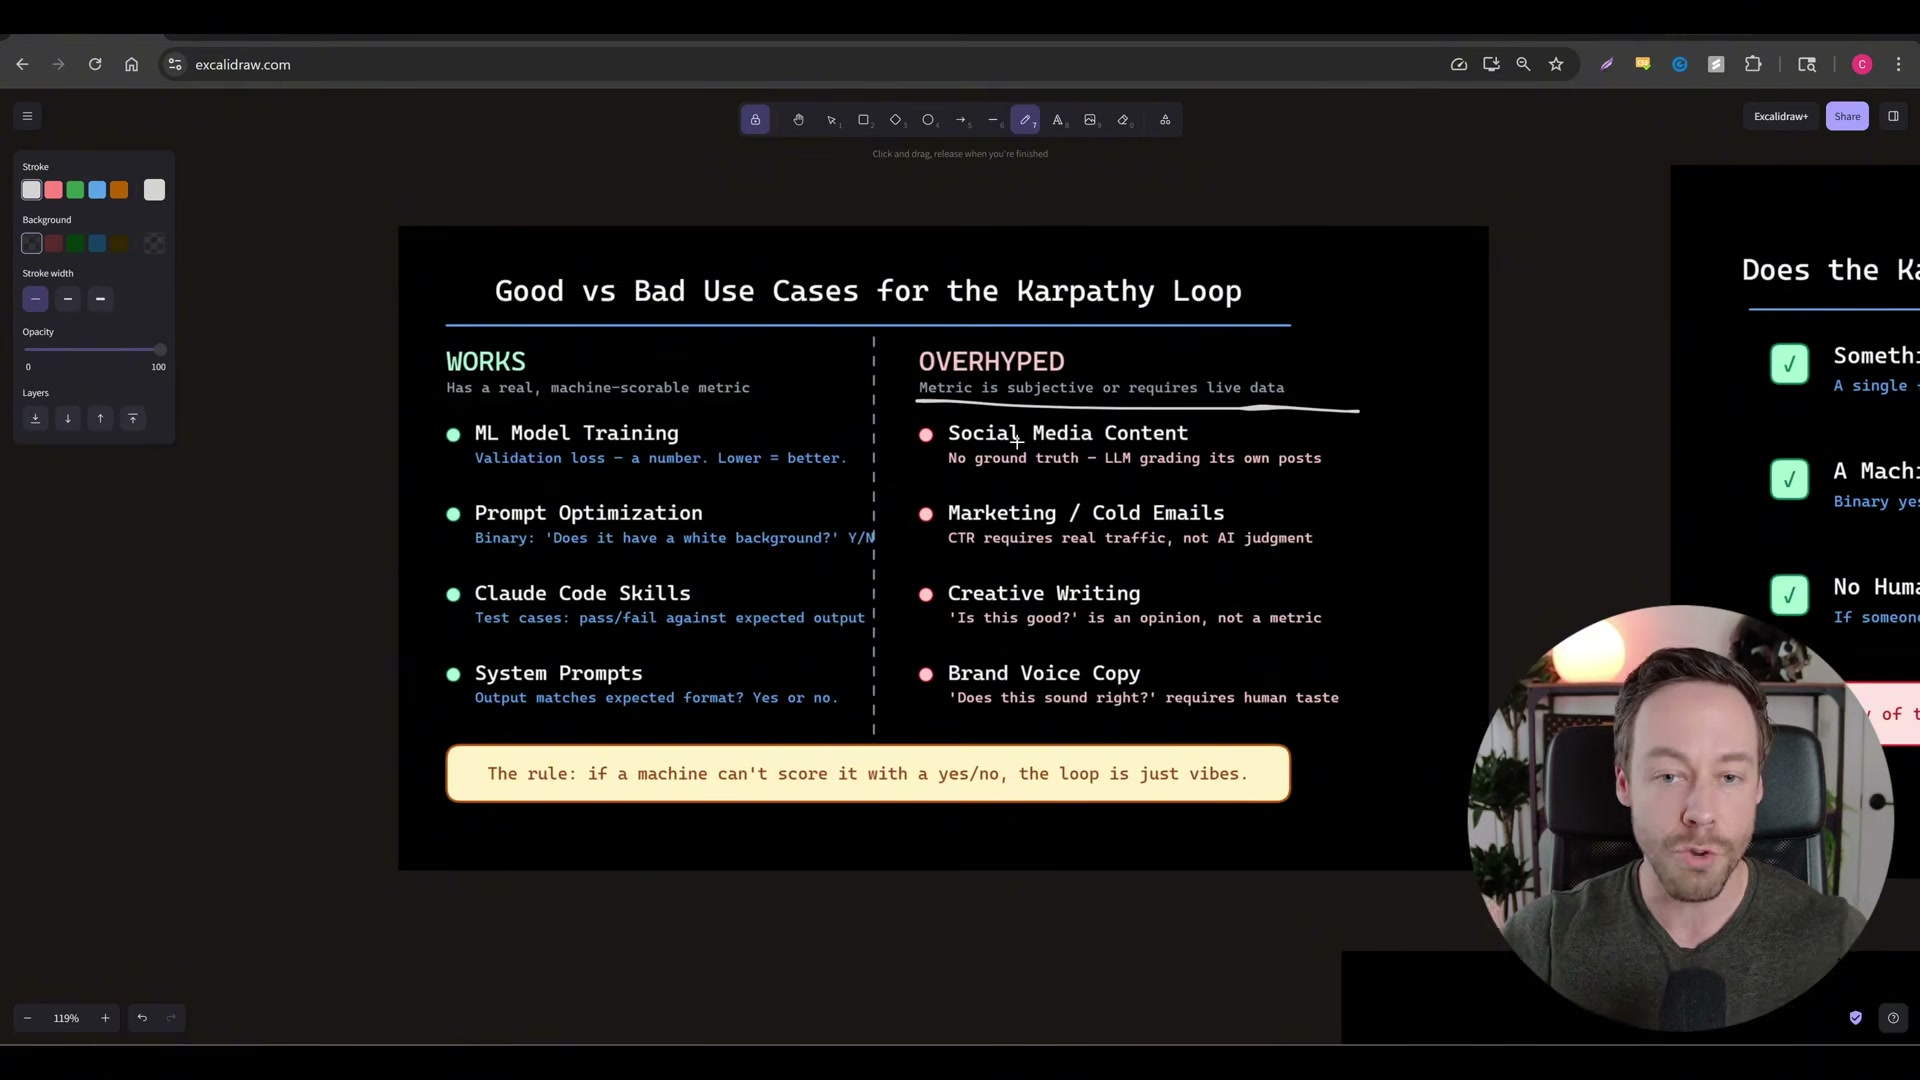This screenshot has width=1920, height=1080.
Task: Click the encryption shield icon
Action: [x=1856, y=1018]
